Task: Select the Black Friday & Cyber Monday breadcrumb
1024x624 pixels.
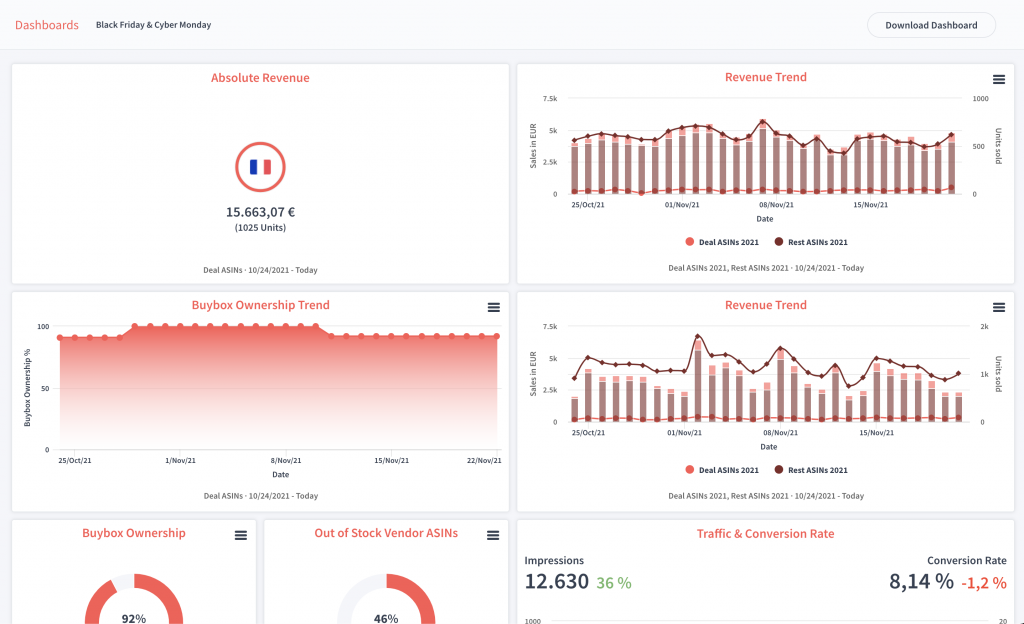Action: (153, 25)
